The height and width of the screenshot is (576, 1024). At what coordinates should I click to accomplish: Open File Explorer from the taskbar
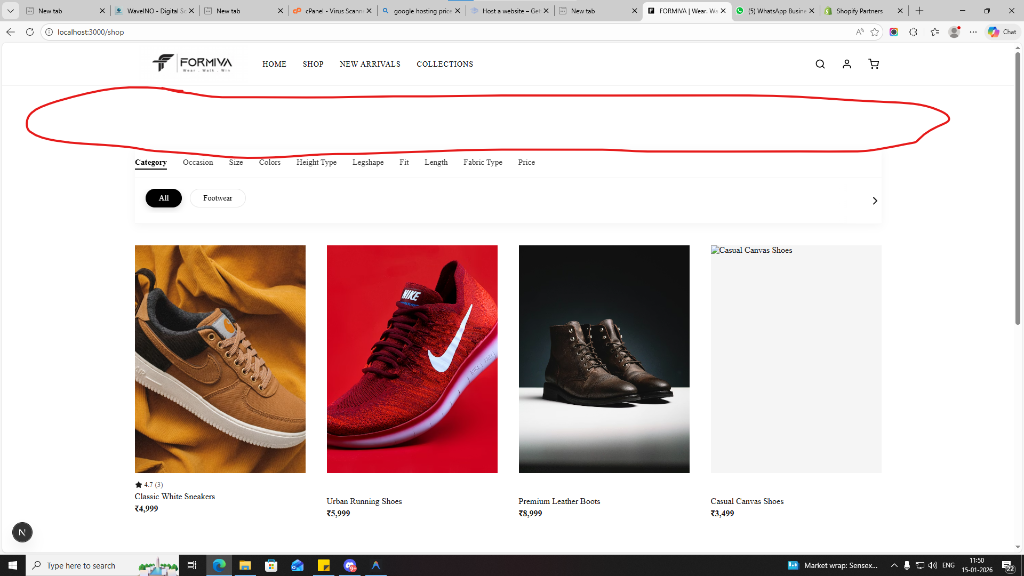[245, 565]
